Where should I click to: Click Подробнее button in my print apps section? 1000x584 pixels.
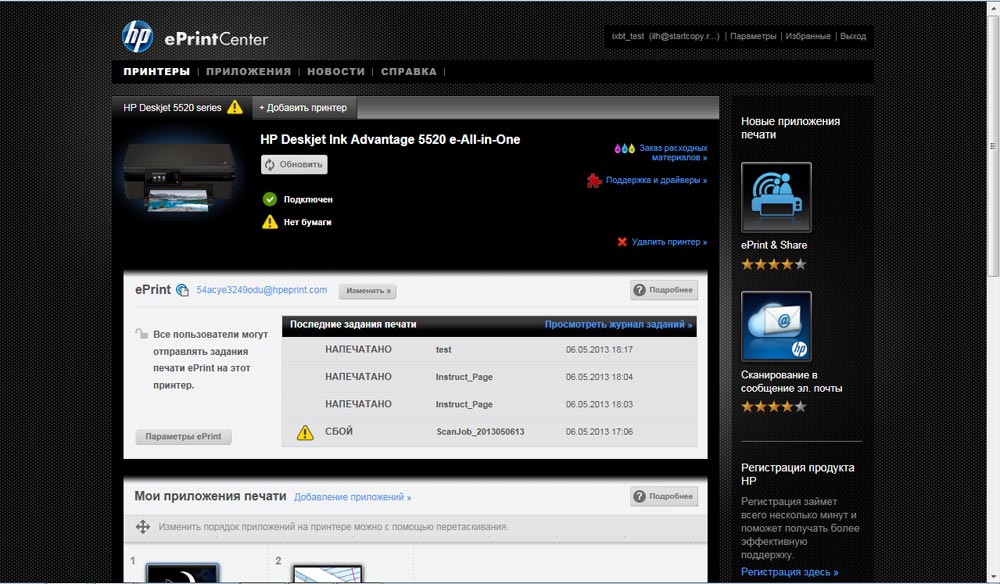[664, 497]
